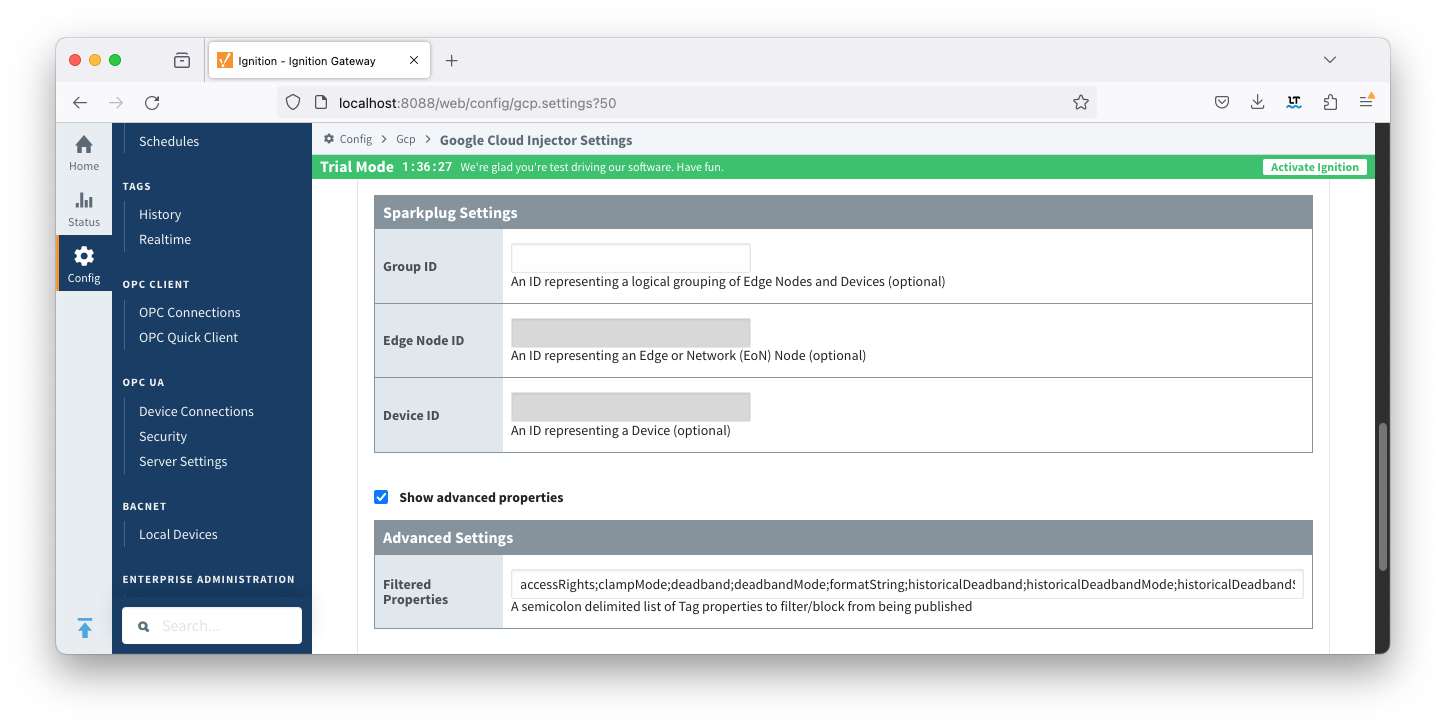Bookmark this page with the star icon
The image size is (1446, 728).
[1080, 102]
